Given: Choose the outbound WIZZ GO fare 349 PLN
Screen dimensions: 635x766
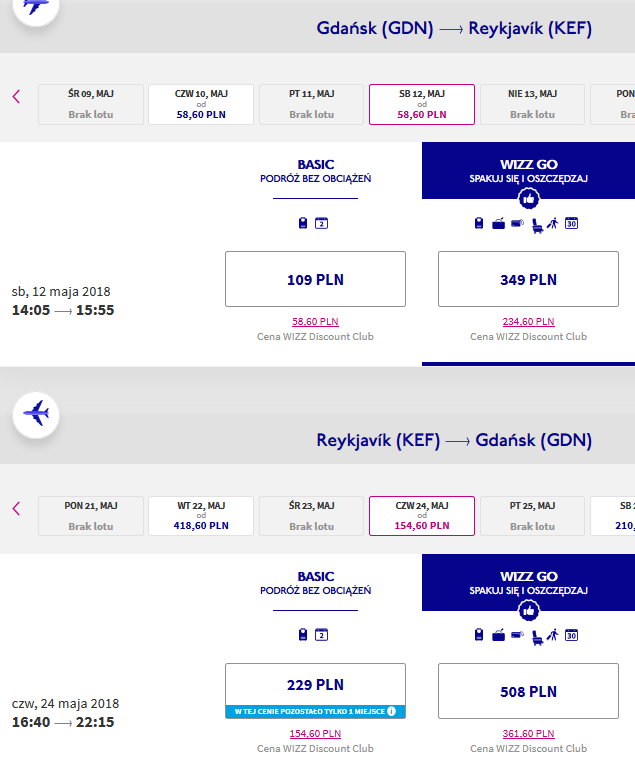Looking at the screenshot, I should pyautogui.click(x=528, y=279).
